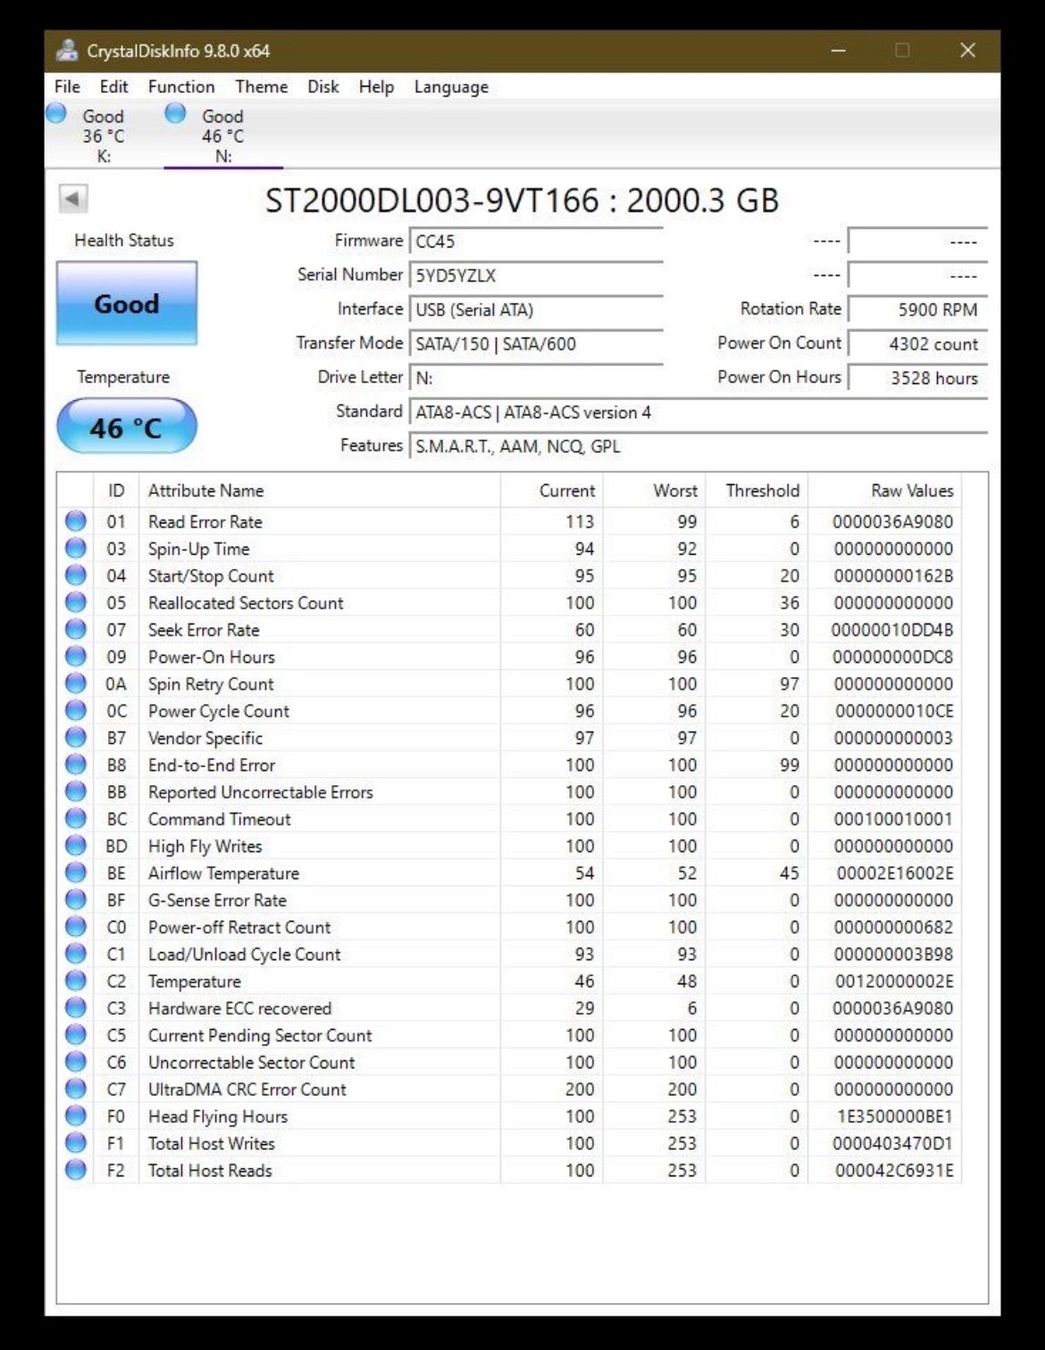1045x1350 pixels.
Task: Open the Theme menu
Action: (x=261, y=87)
